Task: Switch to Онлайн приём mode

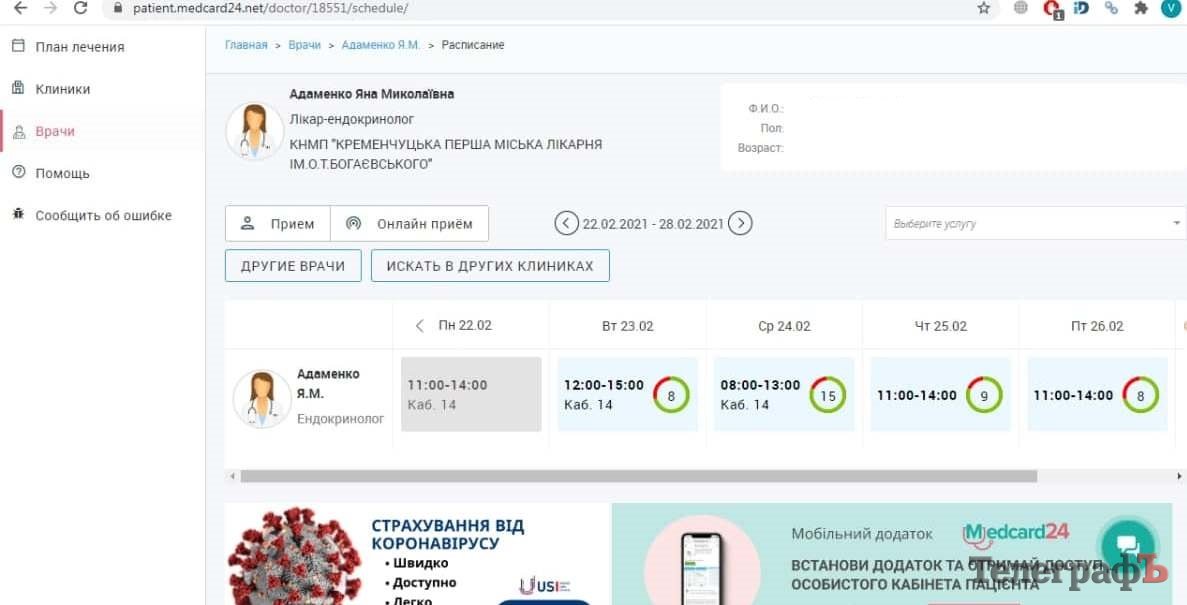Action: point(410,224)
